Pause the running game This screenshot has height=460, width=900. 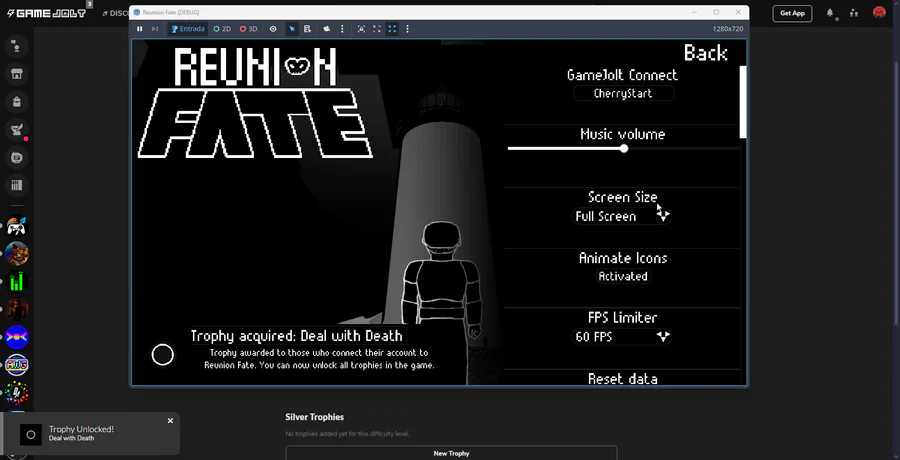pyautogui.click(x=139, y=29)
